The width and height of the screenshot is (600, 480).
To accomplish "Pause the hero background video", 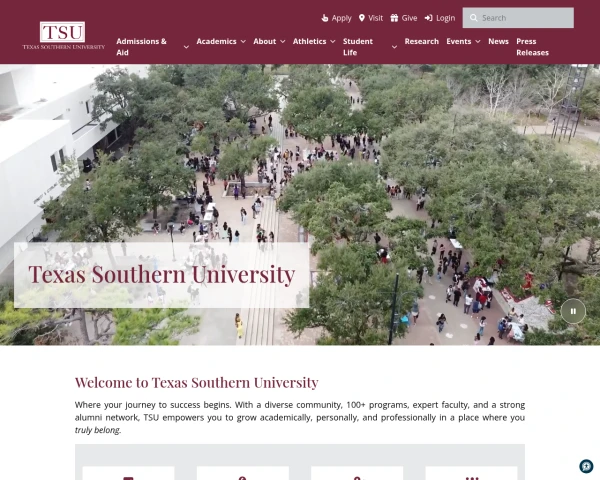I will [573, 311].
